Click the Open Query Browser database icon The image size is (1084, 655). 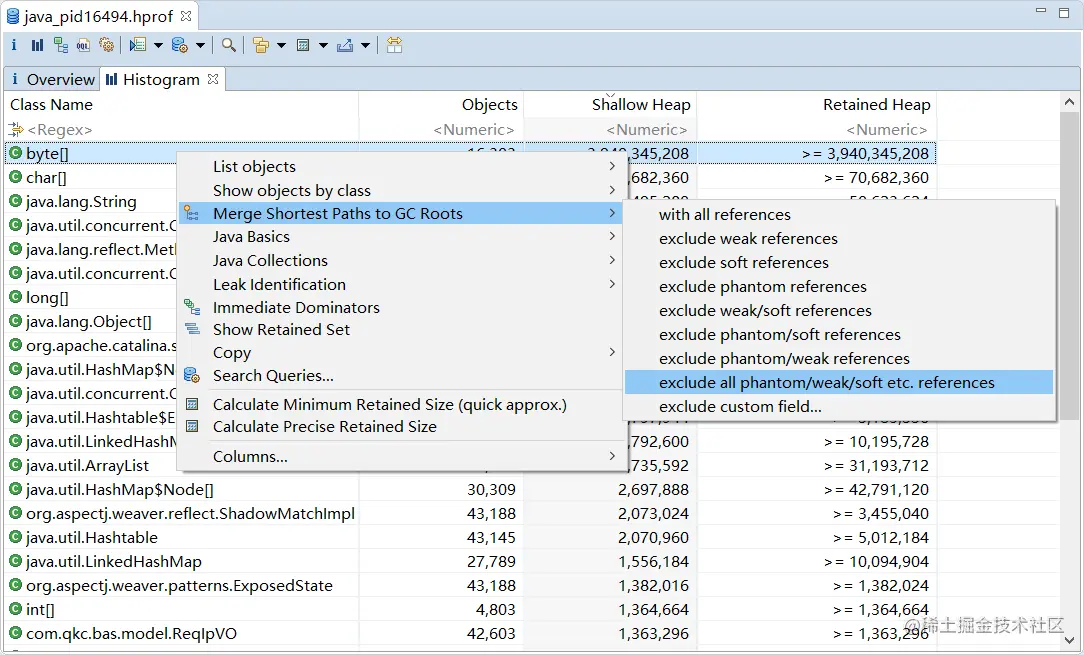click(180, 45)
